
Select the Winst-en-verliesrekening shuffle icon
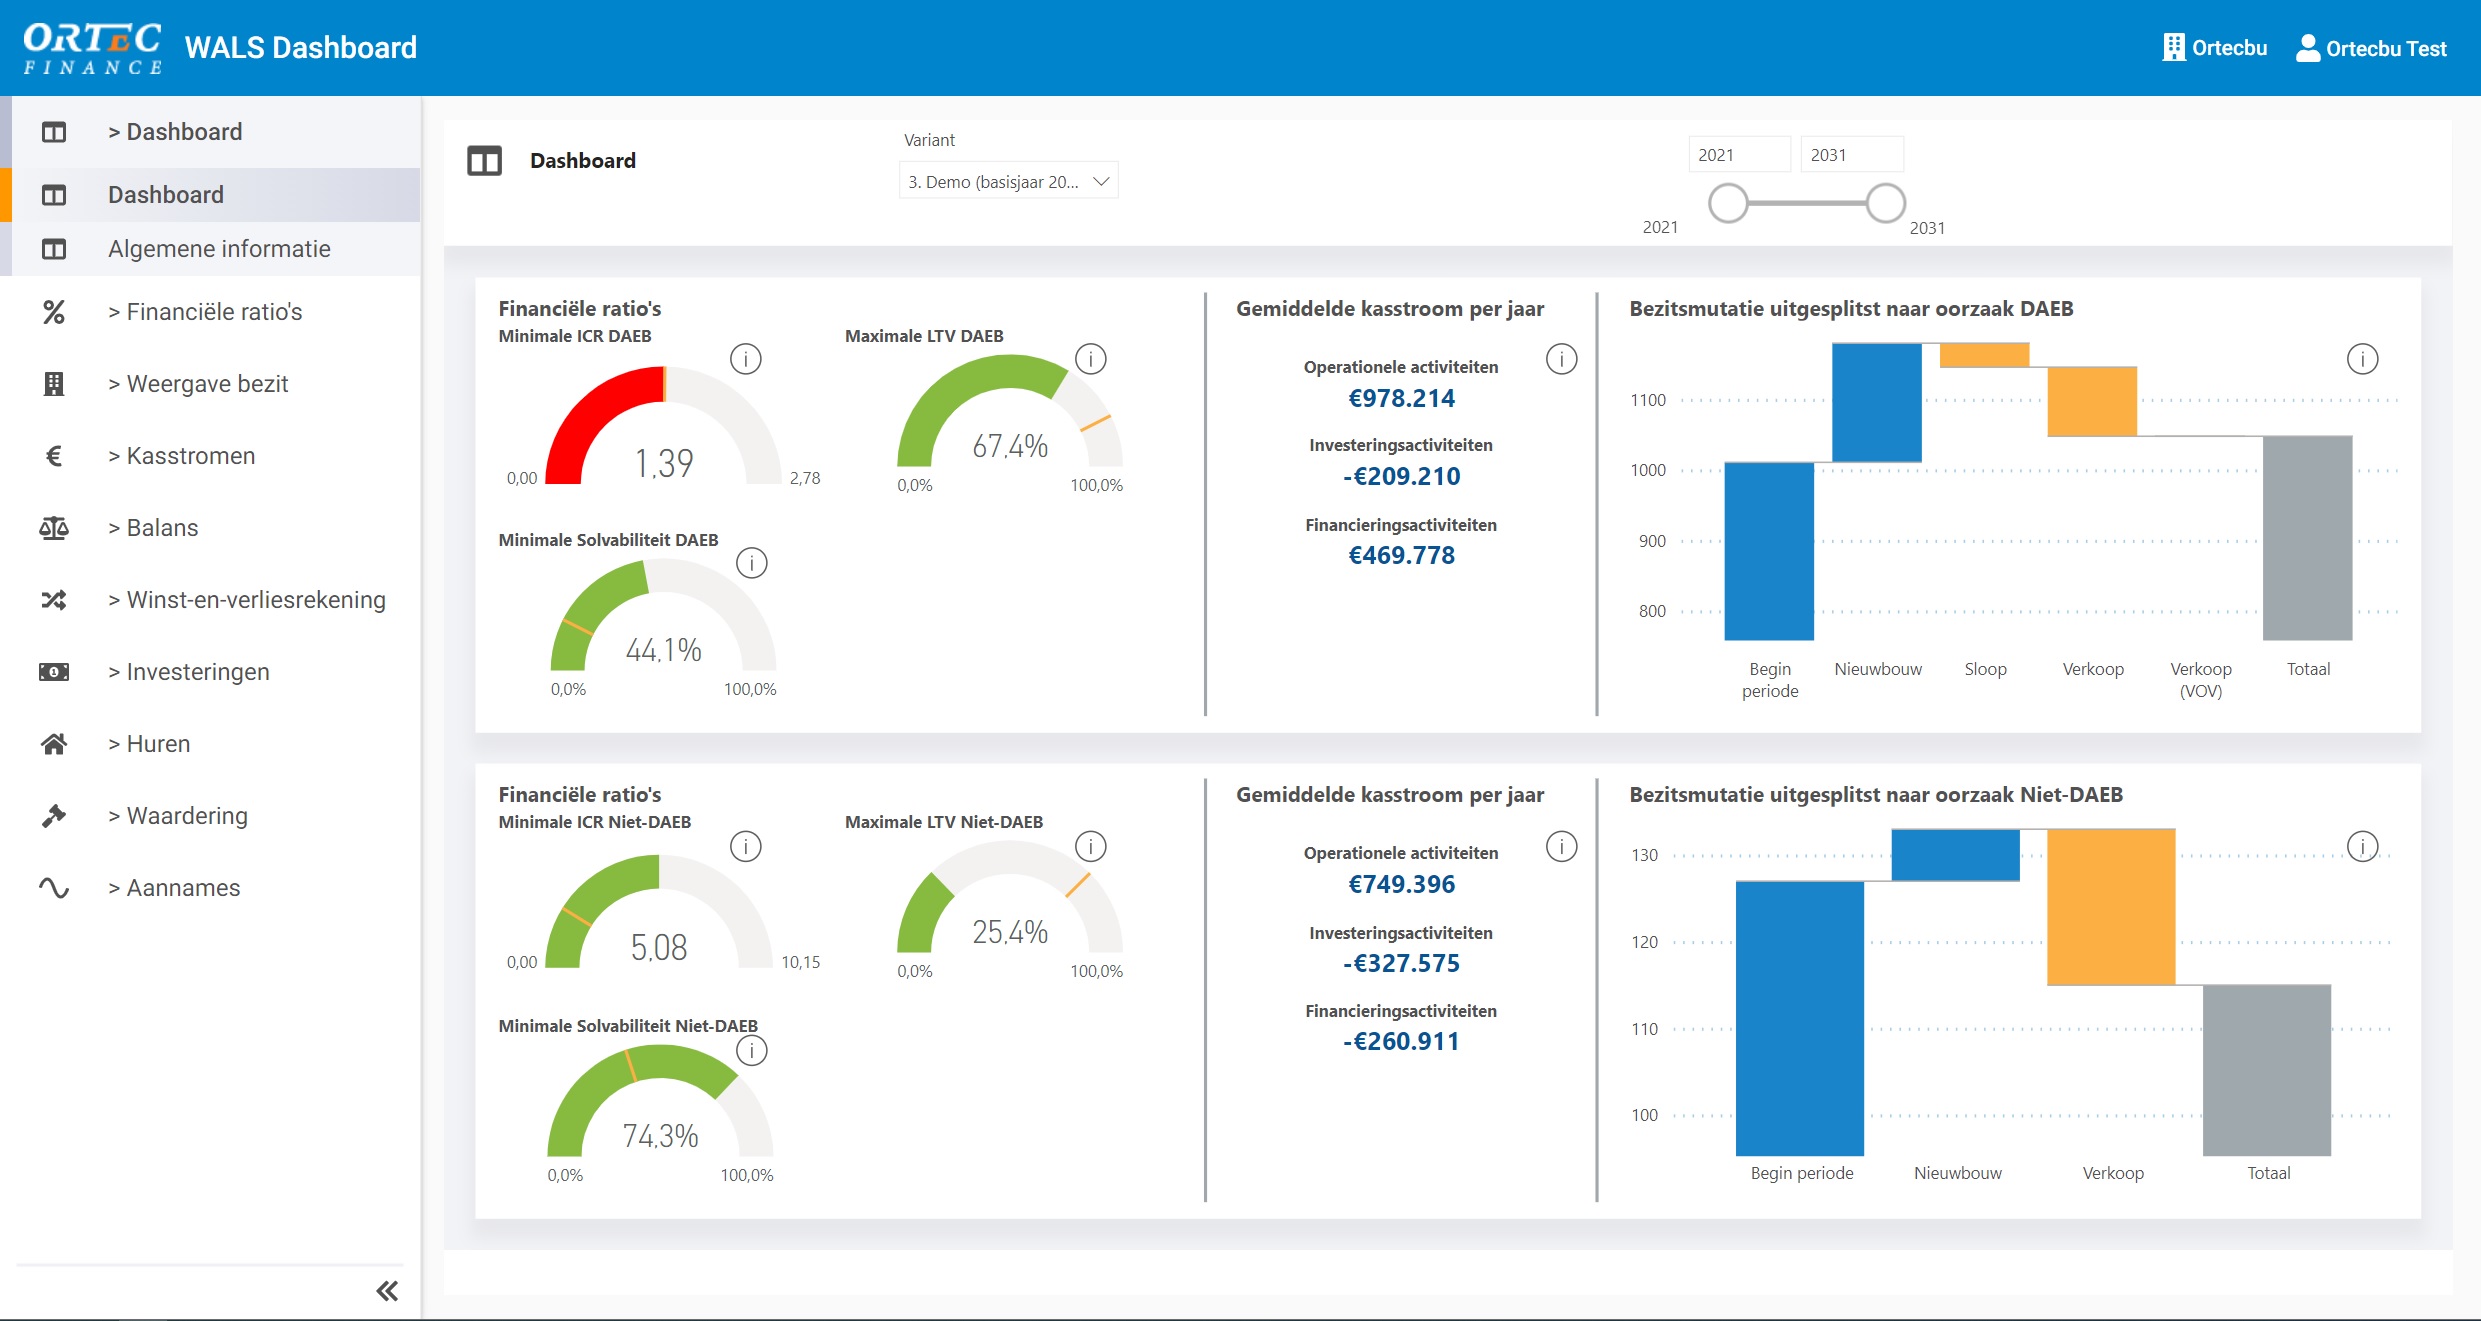(53, 599)
